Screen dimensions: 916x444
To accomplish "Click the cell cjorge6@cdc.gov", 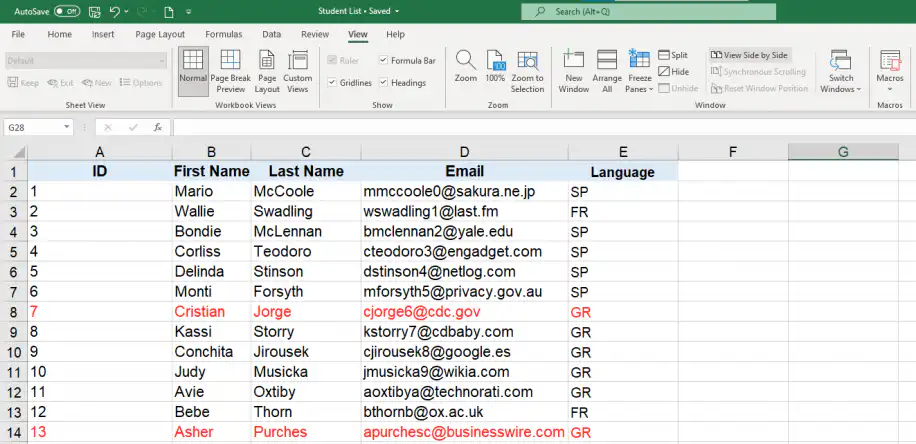I will (464, 312).
